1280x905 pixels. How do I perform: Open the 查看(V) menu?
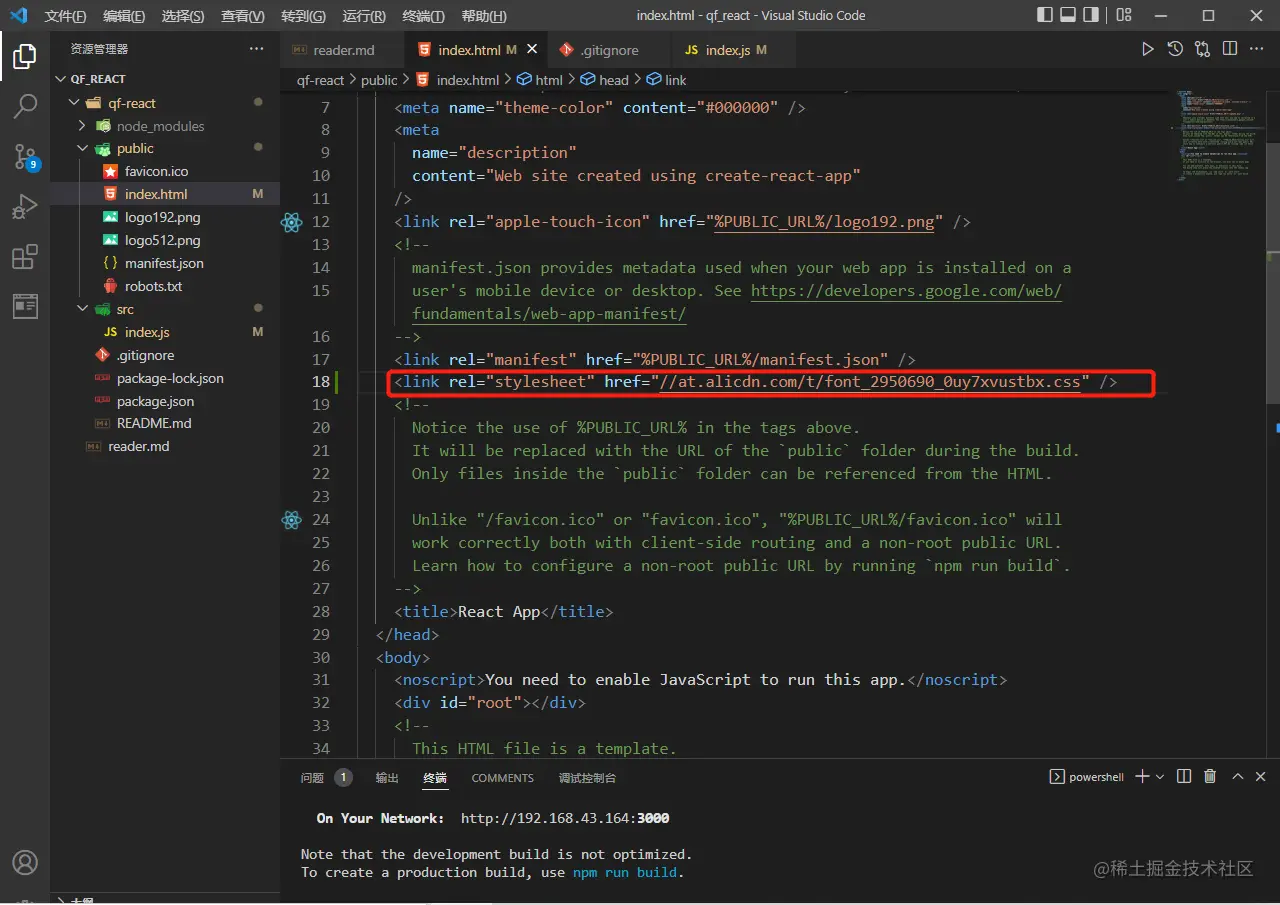242,16
